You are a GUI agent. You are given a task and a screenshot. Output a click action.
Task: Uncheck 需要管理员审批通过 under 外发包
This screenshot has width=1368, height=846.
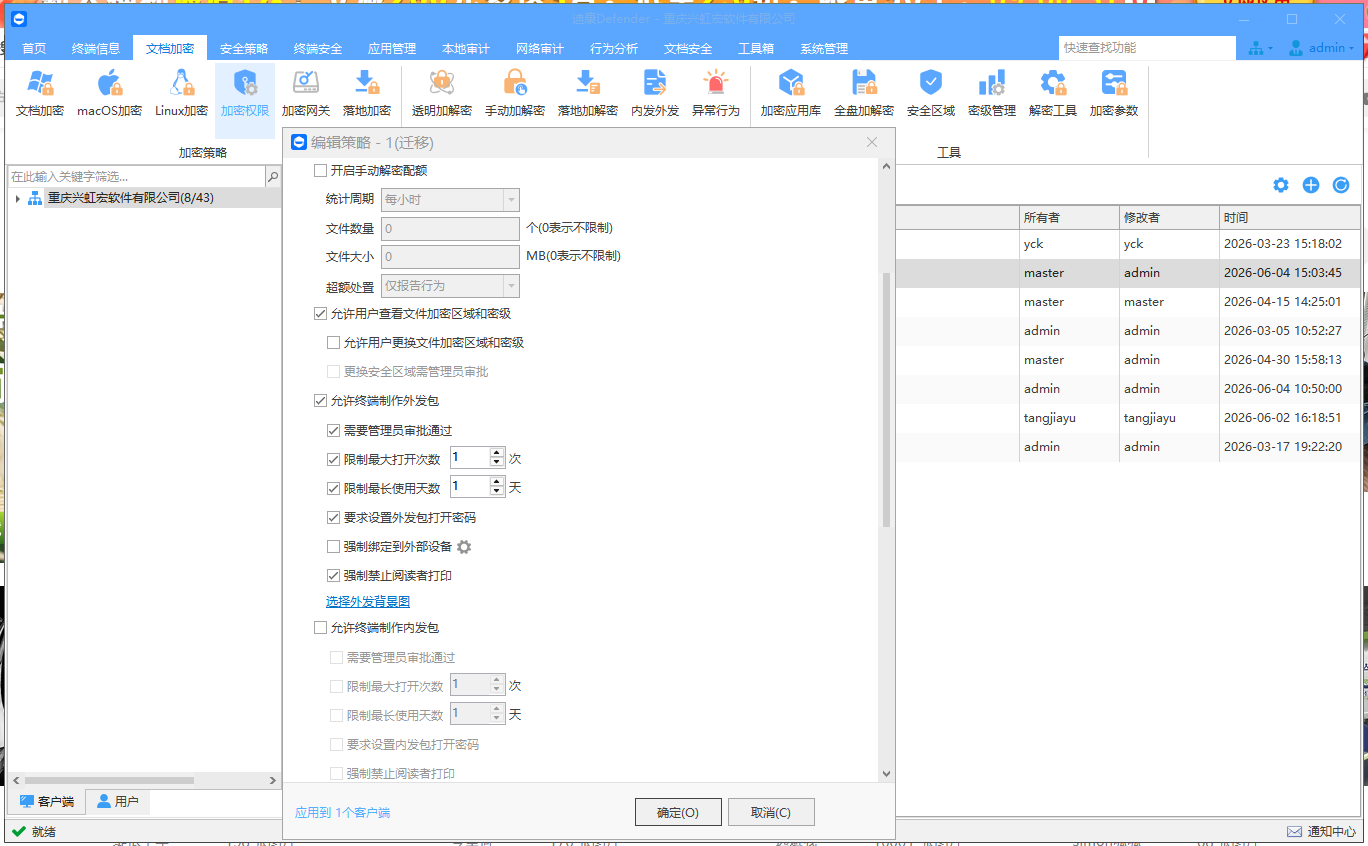(334, 431)
